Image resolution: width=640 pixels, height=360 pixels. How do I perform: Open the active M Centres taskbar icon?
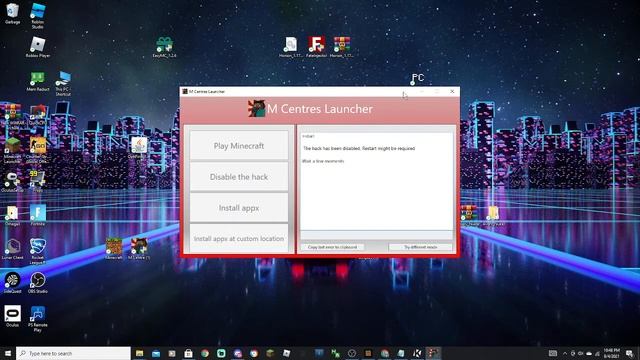point(433,353)
